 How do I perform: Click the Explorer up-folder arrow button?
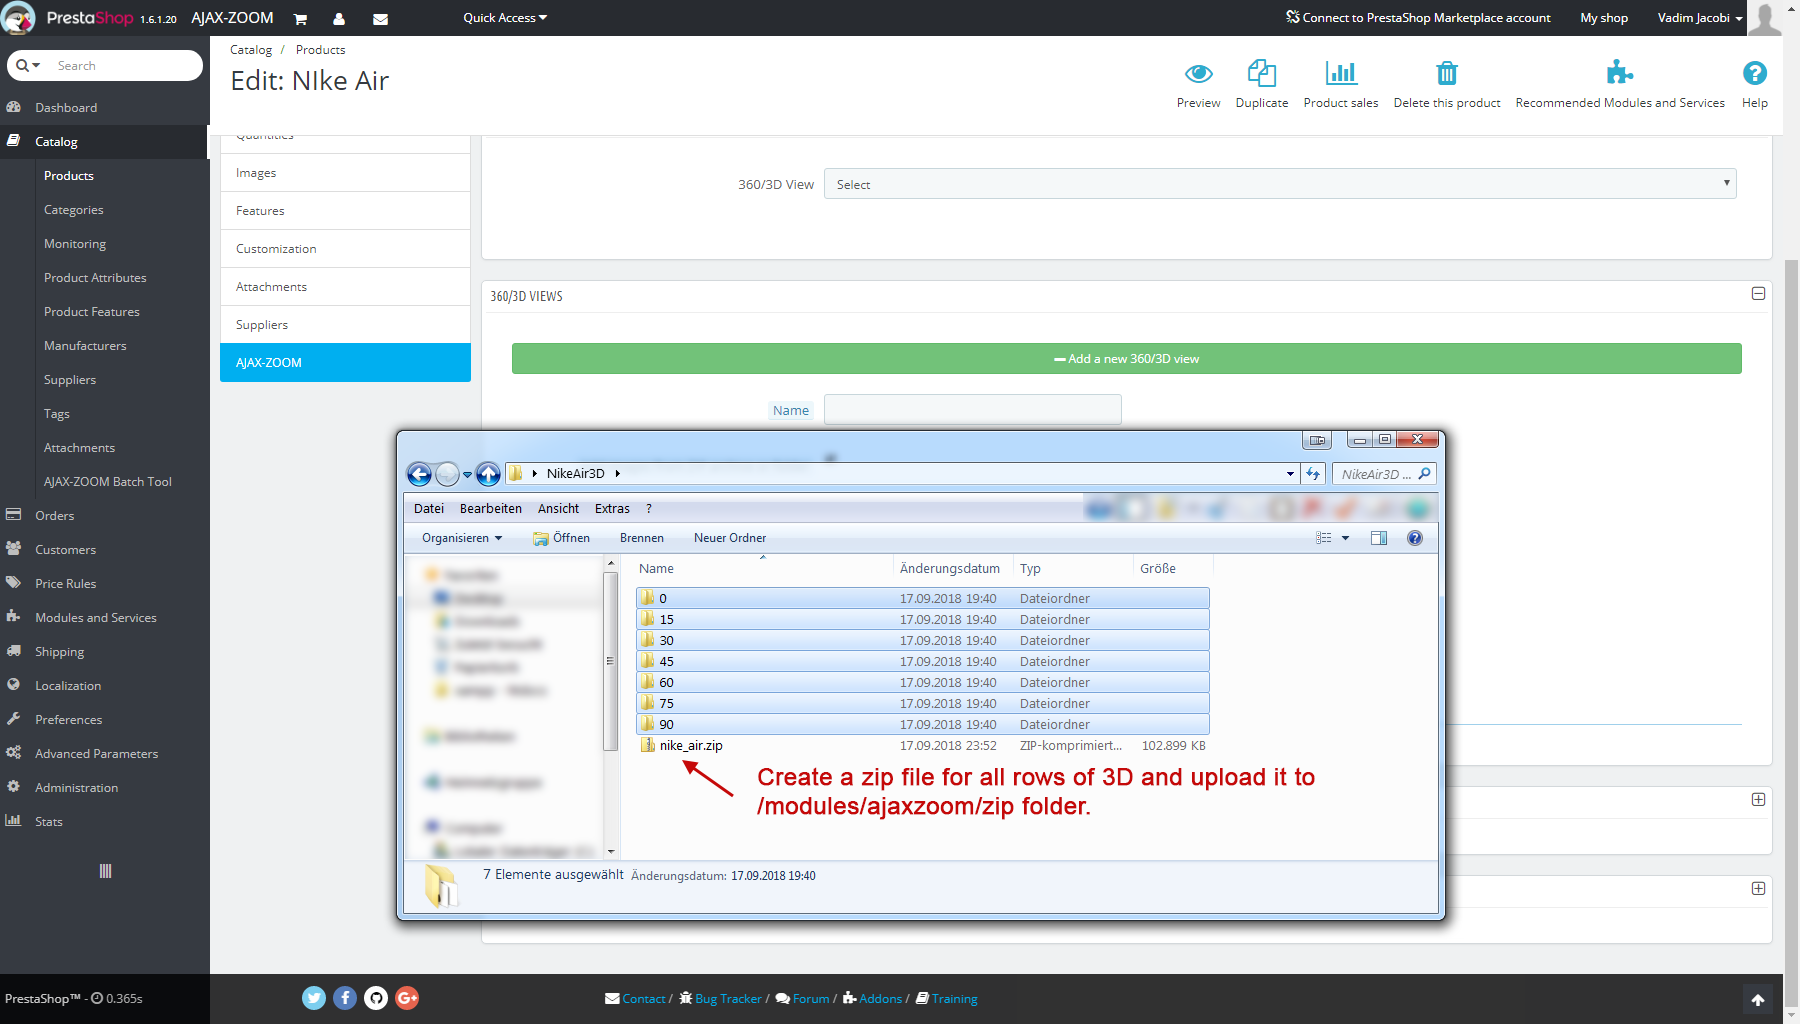click(x=488, y=474)
